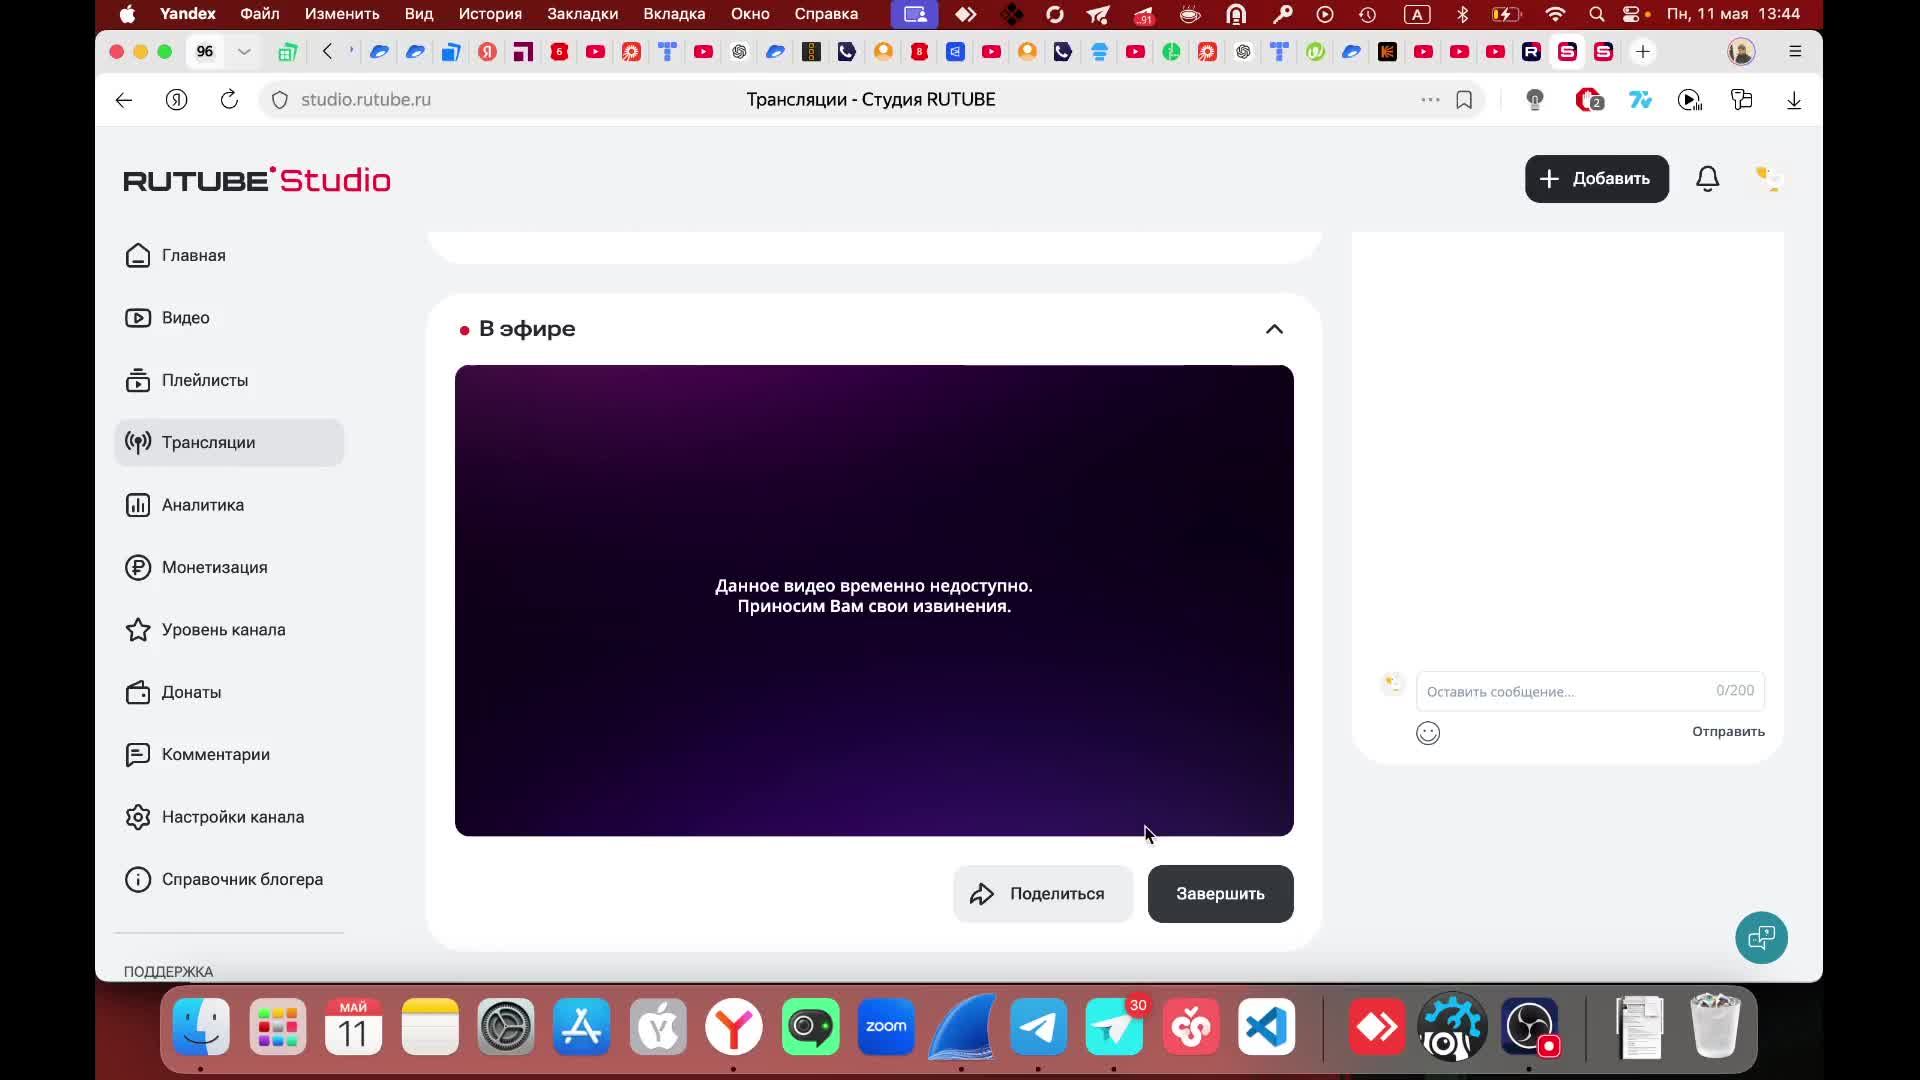Screen dimensions: 1920x1080
Task: Open Visual Studio Code from the dock
Action: click(1266, 1027)
